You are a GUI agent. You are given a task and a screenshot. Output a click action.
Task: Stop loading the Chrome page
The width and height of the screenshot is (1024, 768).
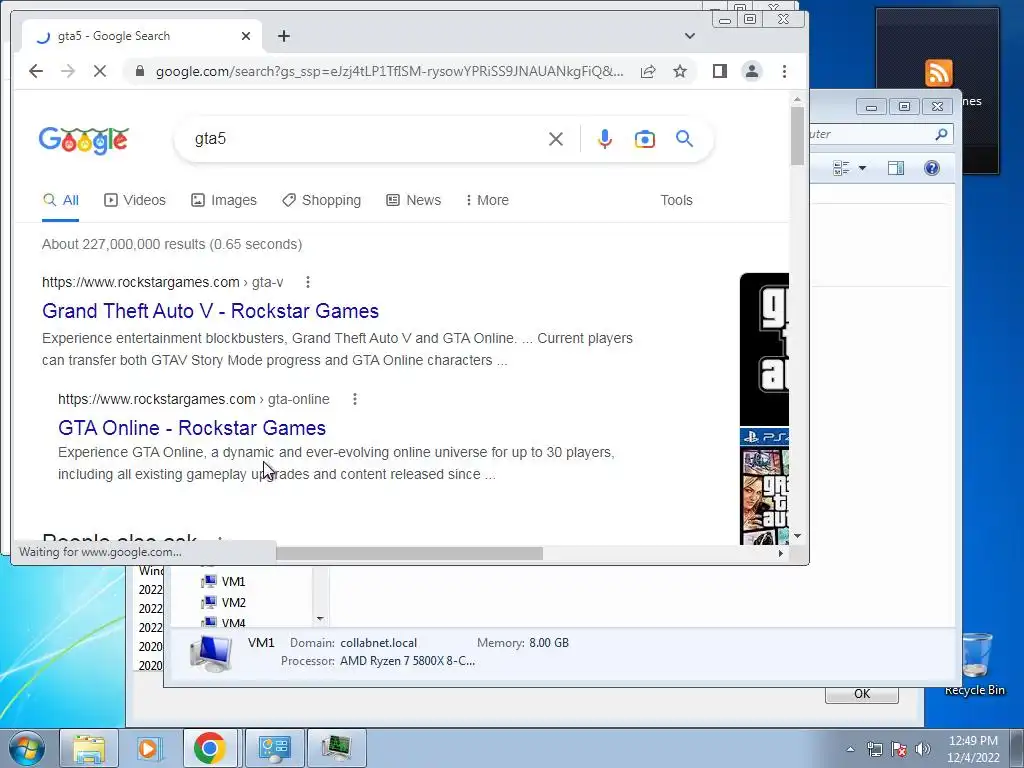click(99, 71)
